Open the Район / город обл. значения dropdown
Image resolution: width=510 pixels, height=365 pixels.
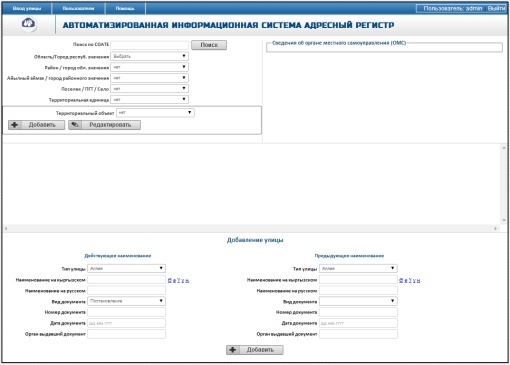point(150,67)
